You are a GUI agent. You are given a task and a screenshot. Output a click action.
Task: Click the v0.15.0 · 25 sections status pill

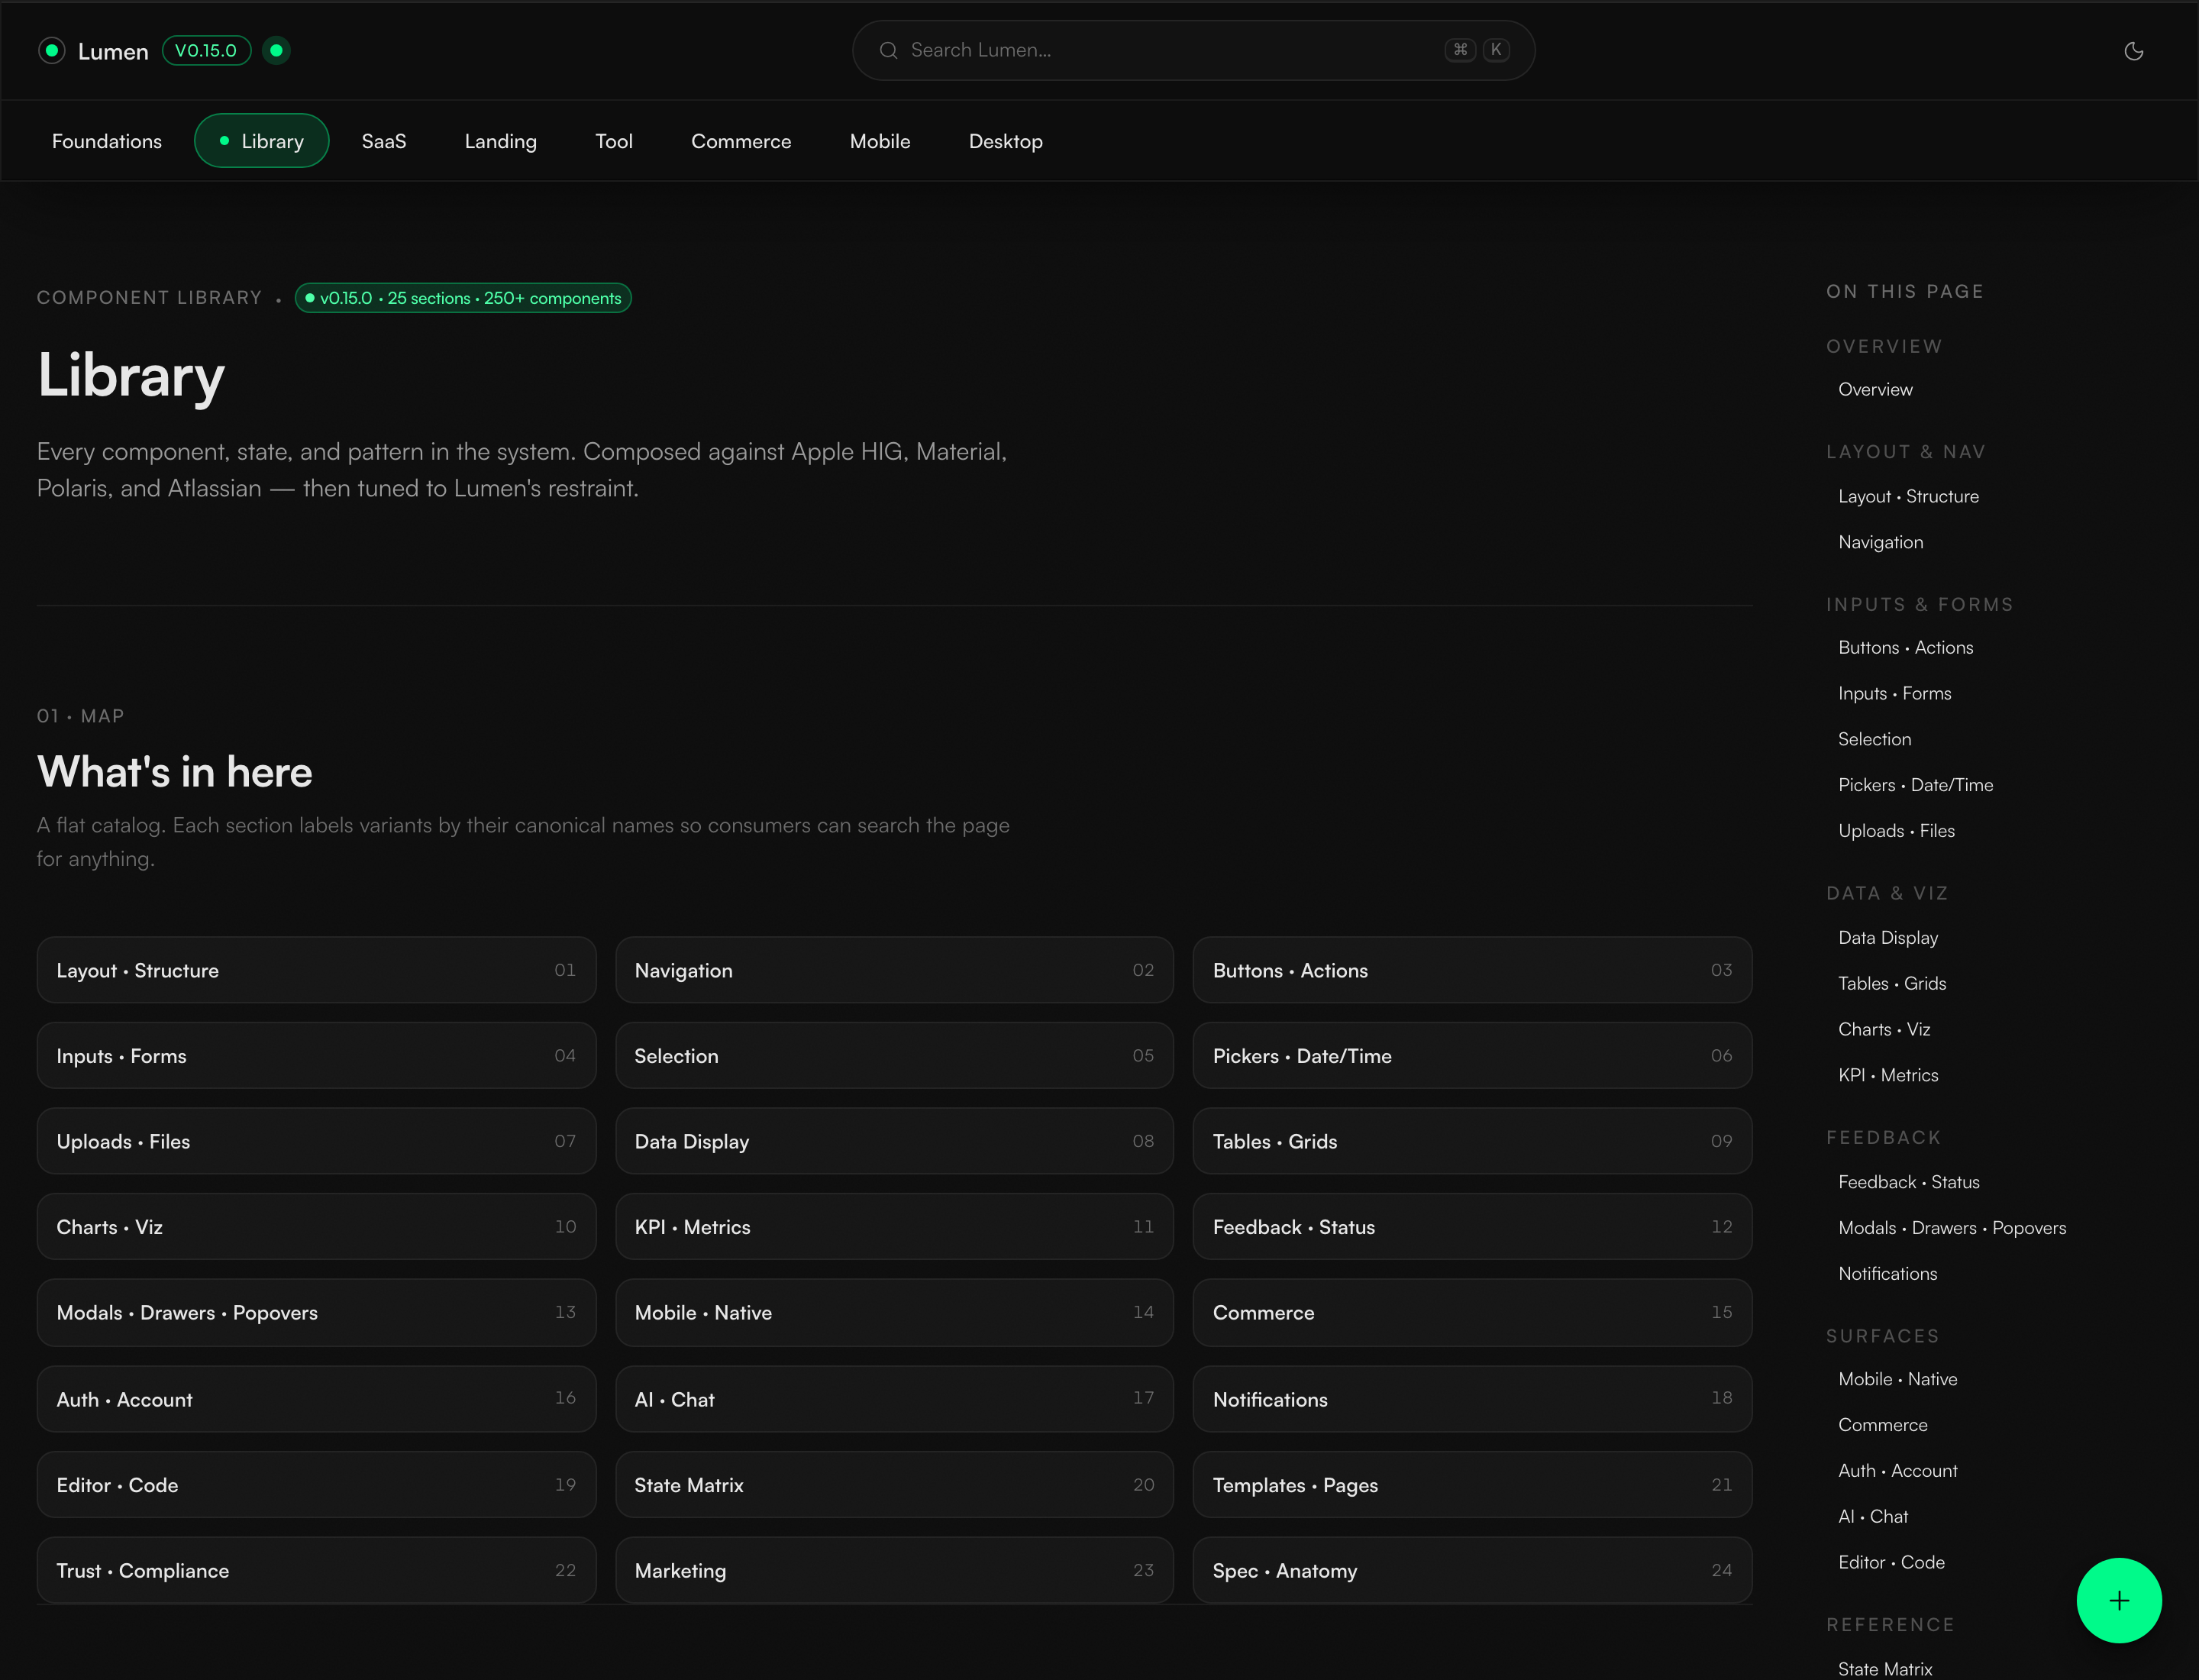point(463,298)
